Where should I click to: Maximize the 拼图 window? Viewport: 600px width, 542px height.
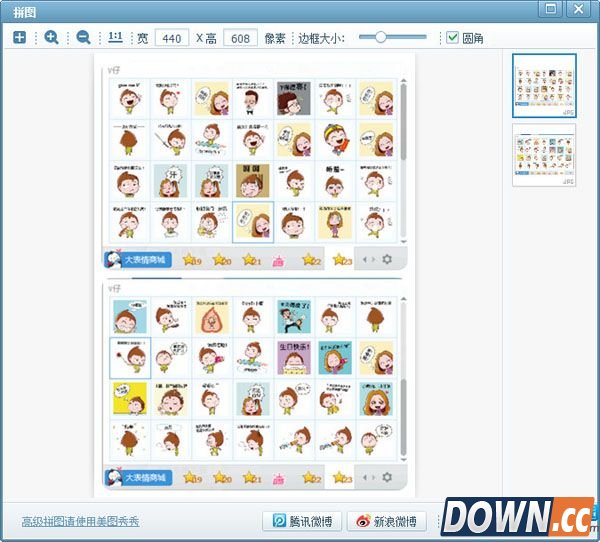pyautogui.click(x=551, y=9)
